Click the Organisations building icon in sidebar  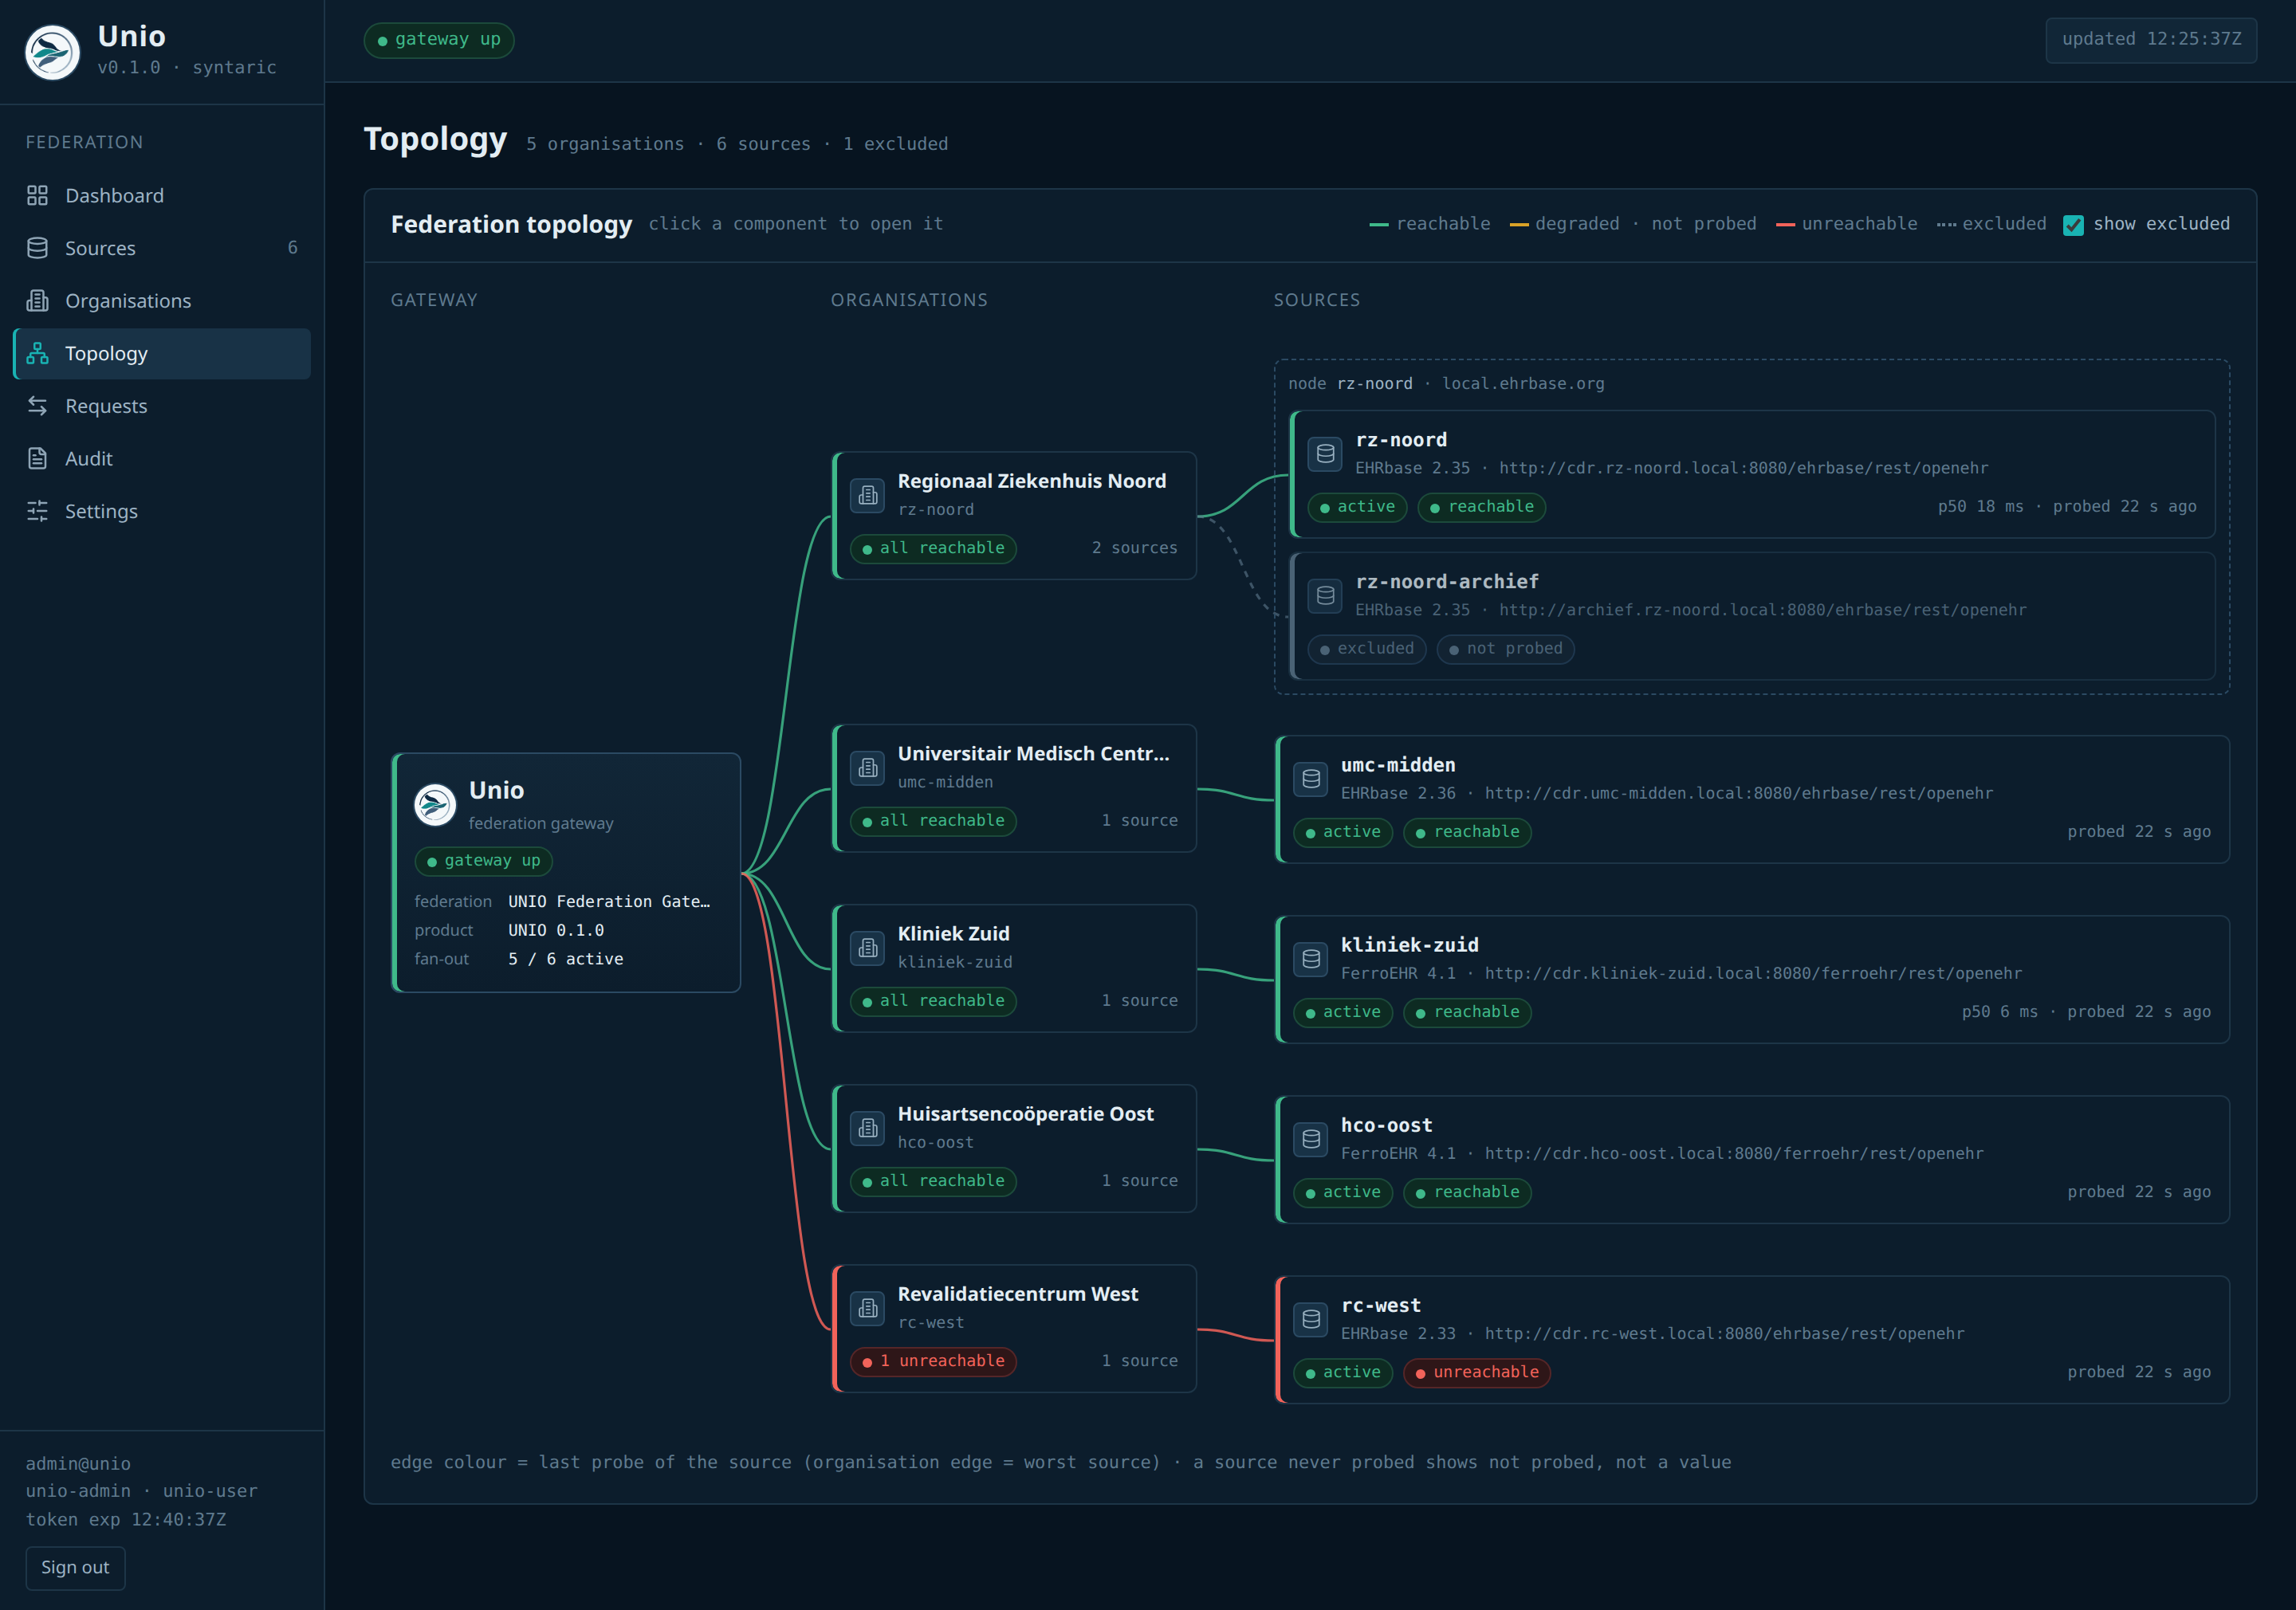(x=37, y=300)
